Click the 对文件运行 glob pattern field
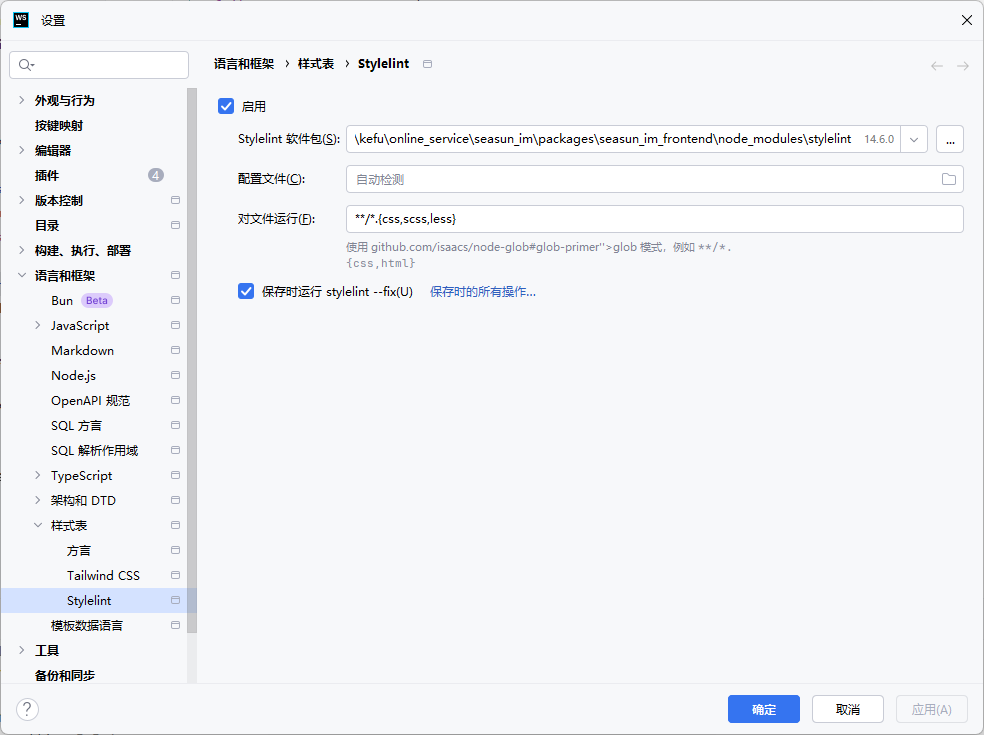984x735 pixels. 654,219
